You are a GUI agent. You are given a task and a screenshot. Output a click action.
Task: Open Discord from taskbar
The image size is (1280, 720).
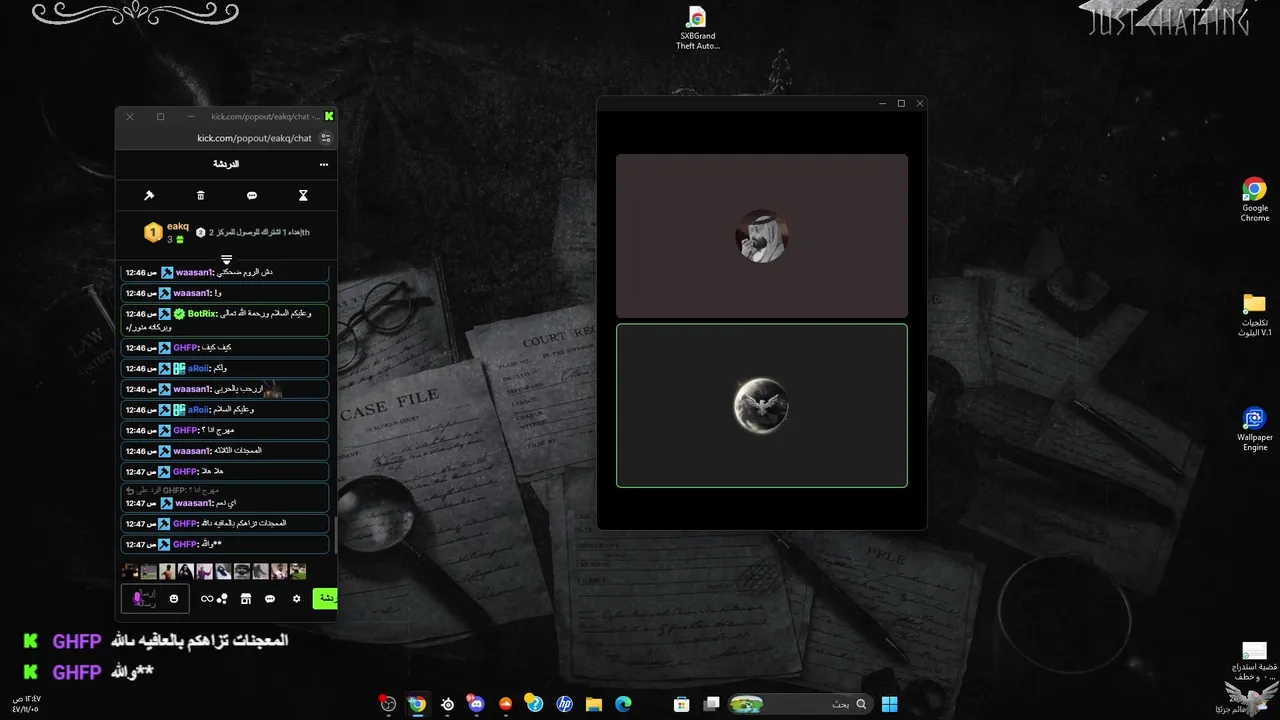tap(476, 704)
